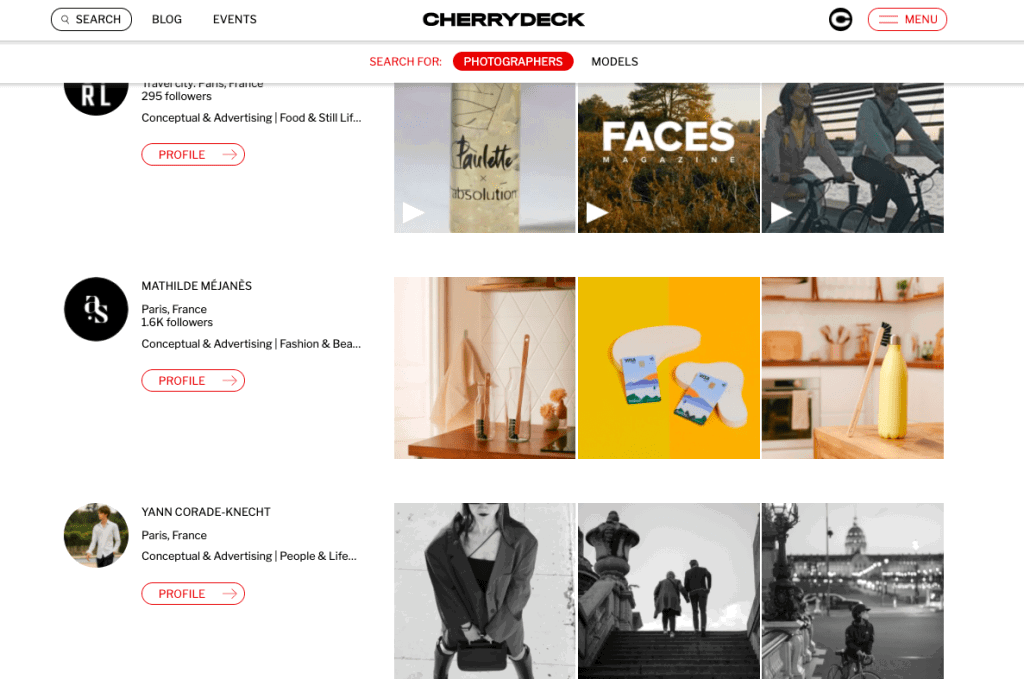1024x679 pixels.
Task: Play the cyclists video thumbnail
Action: (x=852, y=158)
